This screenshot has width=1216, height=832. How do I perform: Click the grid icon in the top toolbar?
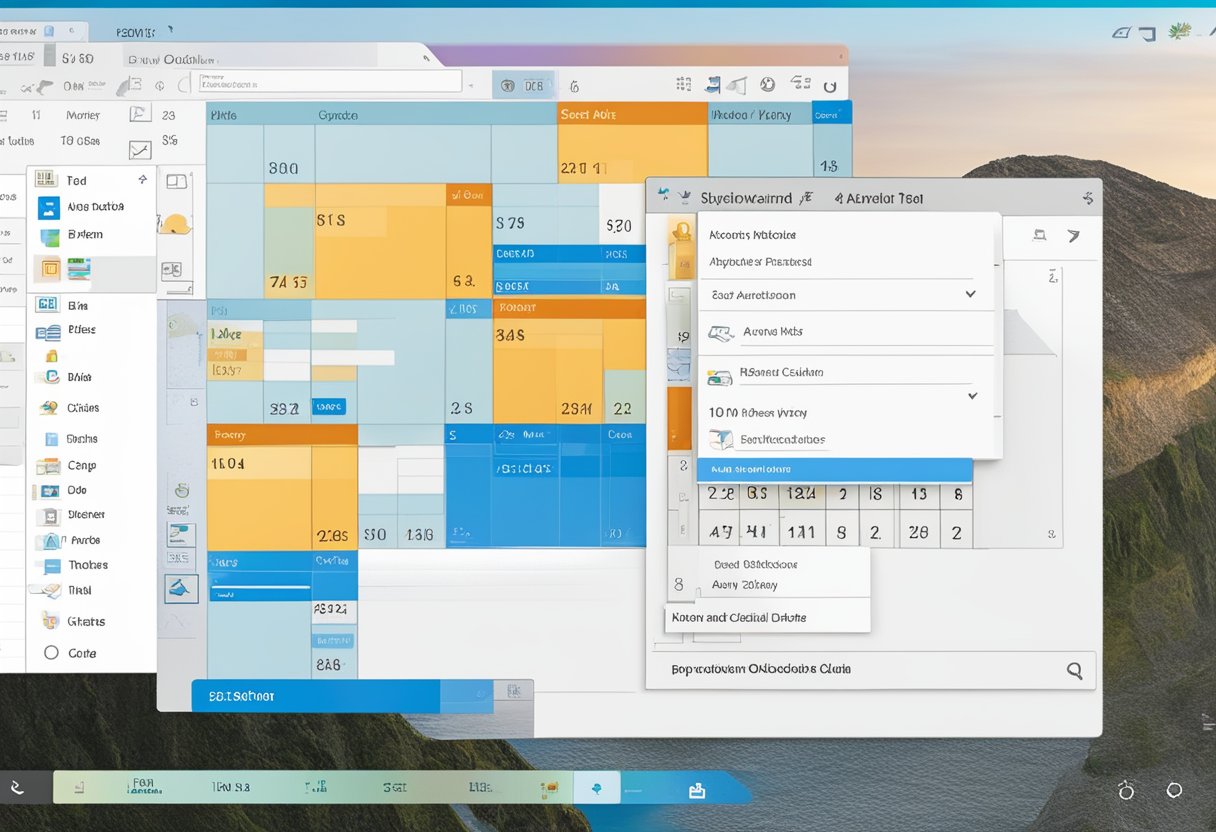(x=684, y=85)
